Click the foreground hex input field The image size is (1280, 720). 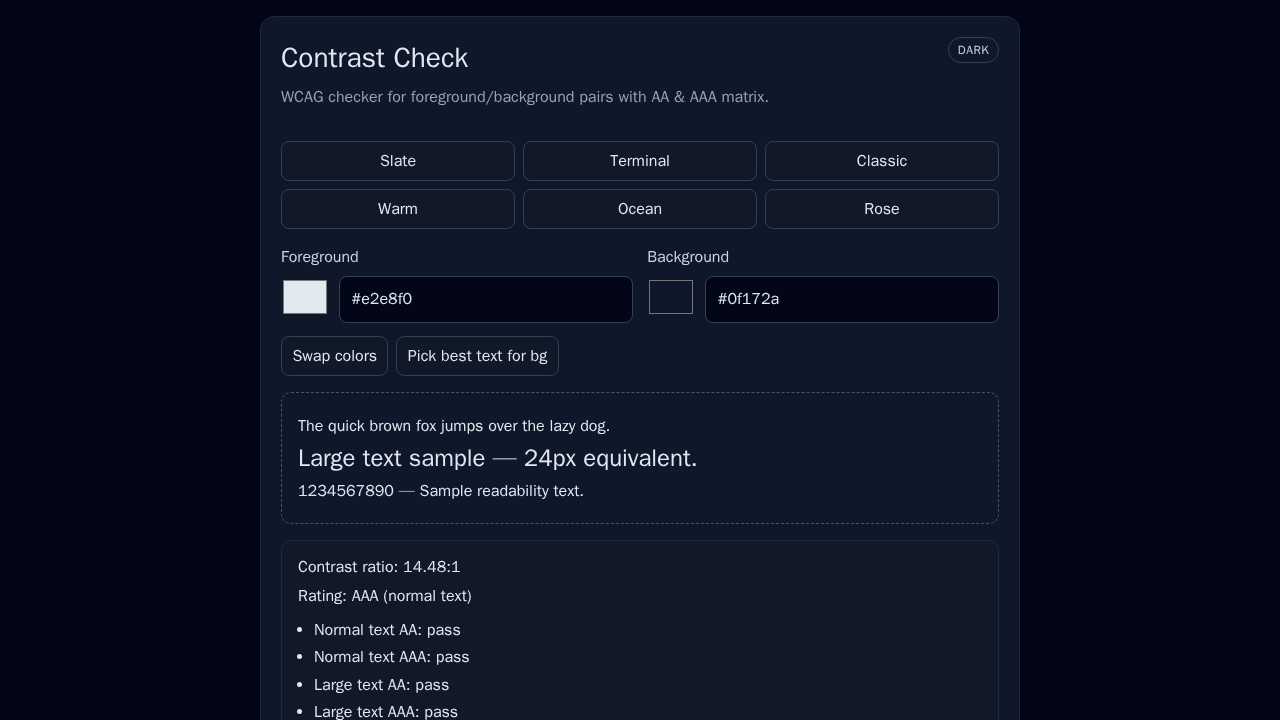click(486, 299)
